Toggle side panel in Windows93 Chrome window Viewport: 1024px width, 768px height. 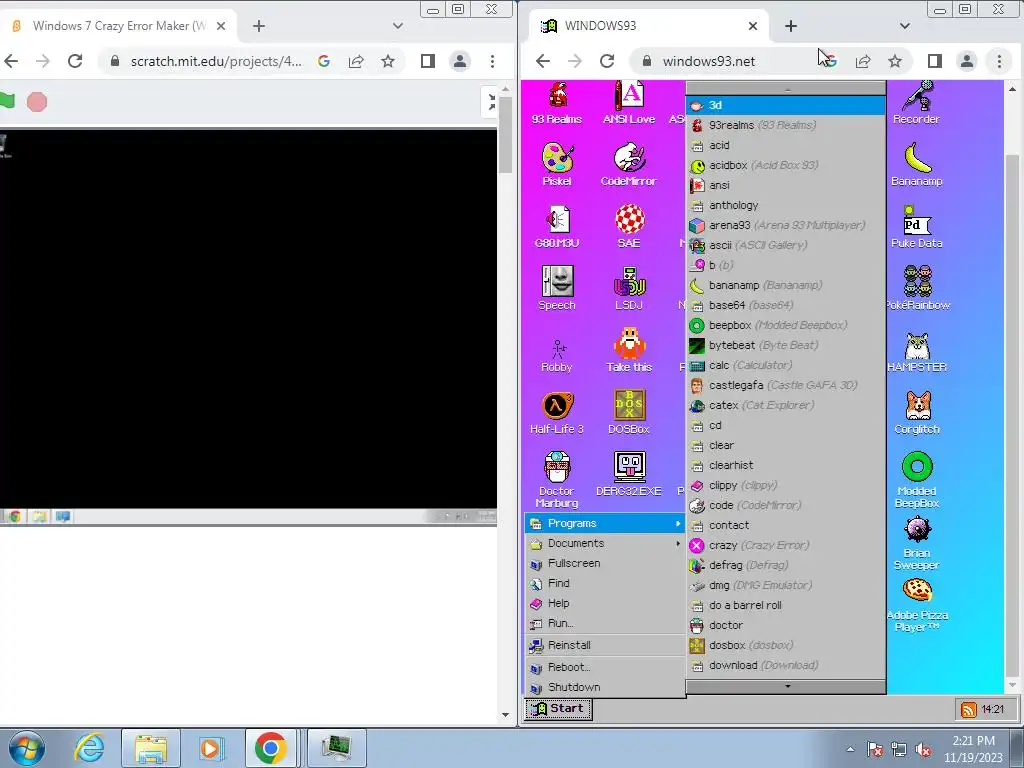pyautogui.click(x=935, y=61)
